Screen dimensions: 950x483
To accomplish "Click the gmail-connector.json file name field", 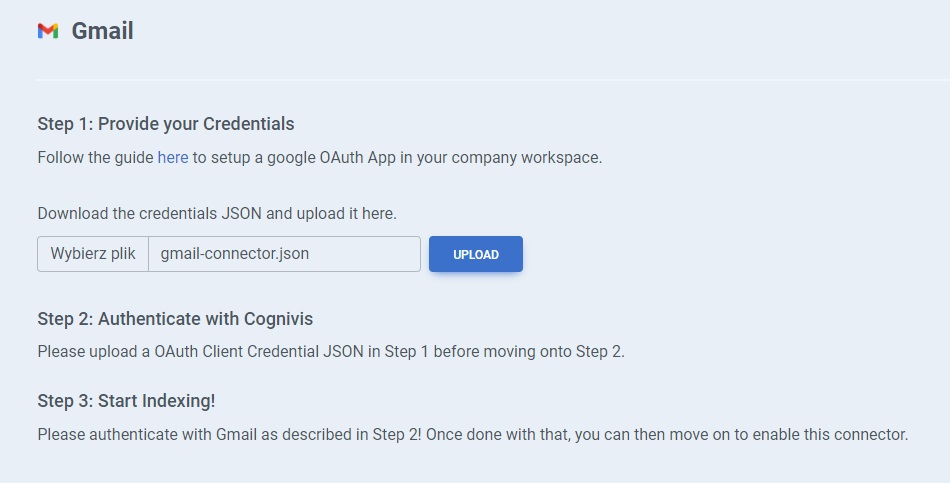I will click(284, 254).
